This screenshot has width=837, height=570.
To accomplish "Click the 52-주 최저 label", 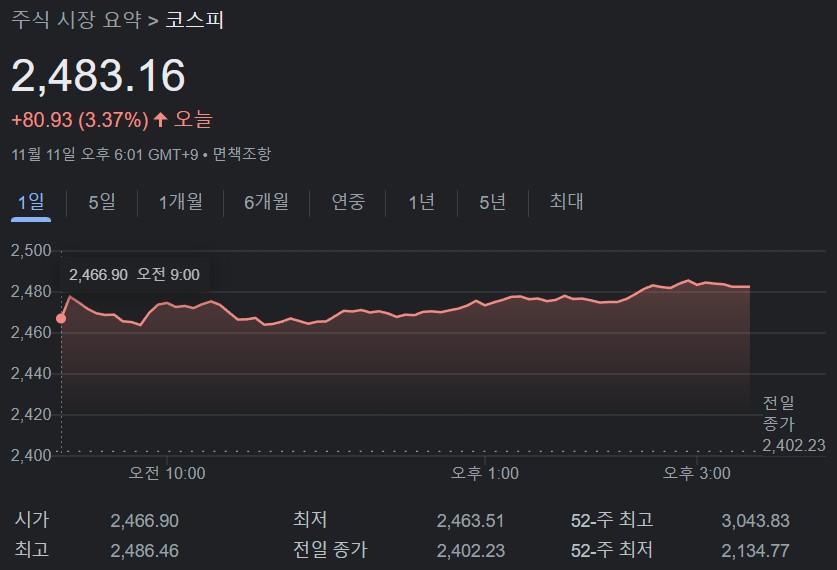I will pos(612,550).
